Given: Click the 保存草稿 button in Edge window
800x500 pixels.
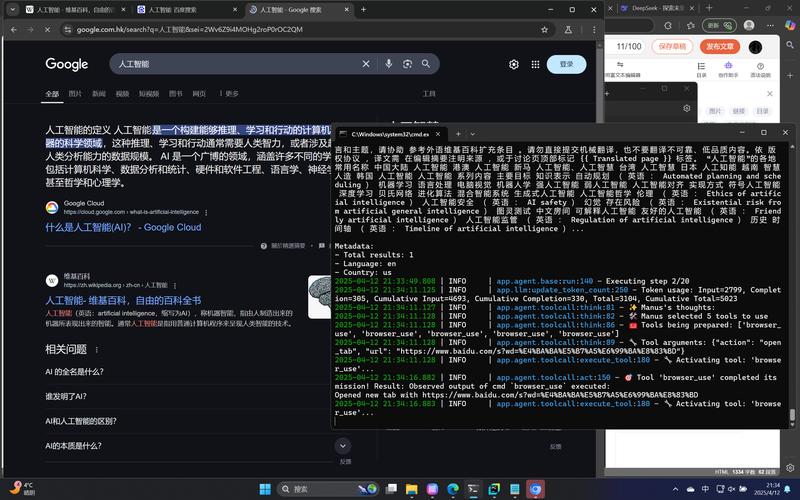Looking at the screenshot, I should 672,46.
